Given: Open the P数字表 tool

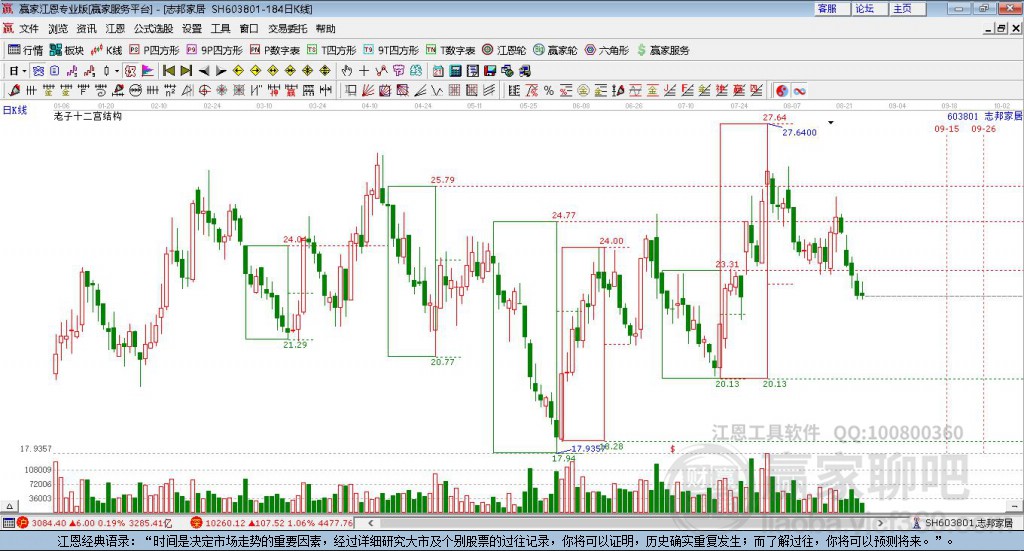Looking at the screenshot, I should [x=274, y=50].
